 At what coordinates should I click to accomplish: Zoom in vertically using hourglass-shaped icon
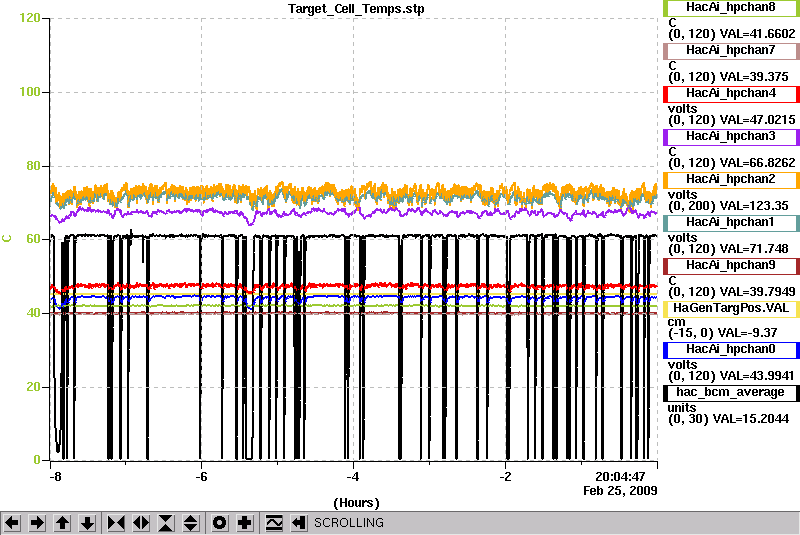(x=166, y=523)
